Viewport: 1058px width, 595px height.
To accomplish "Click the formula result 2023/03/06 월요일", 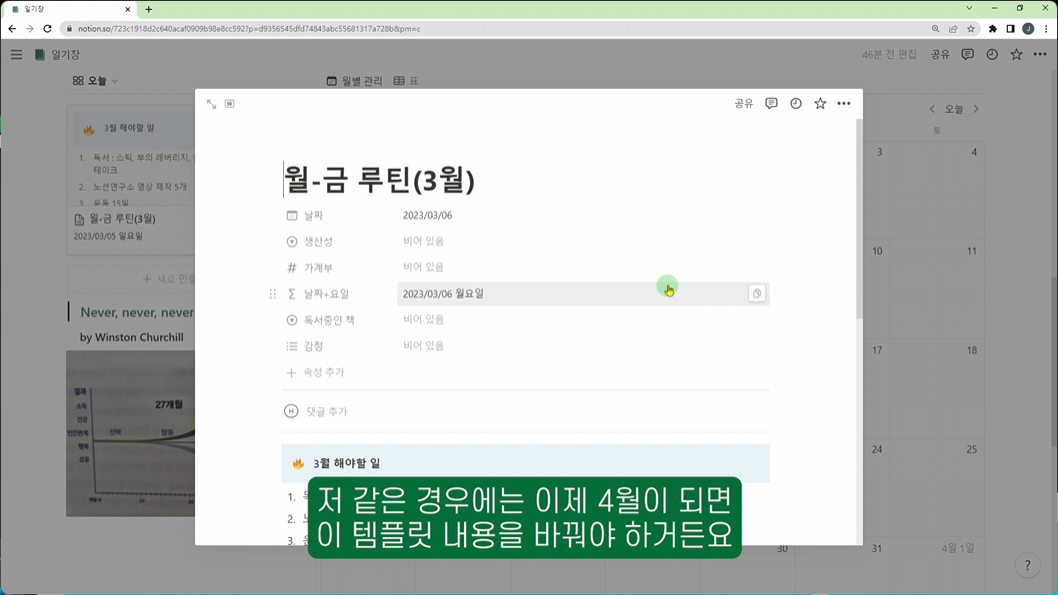I will point(443,293).
